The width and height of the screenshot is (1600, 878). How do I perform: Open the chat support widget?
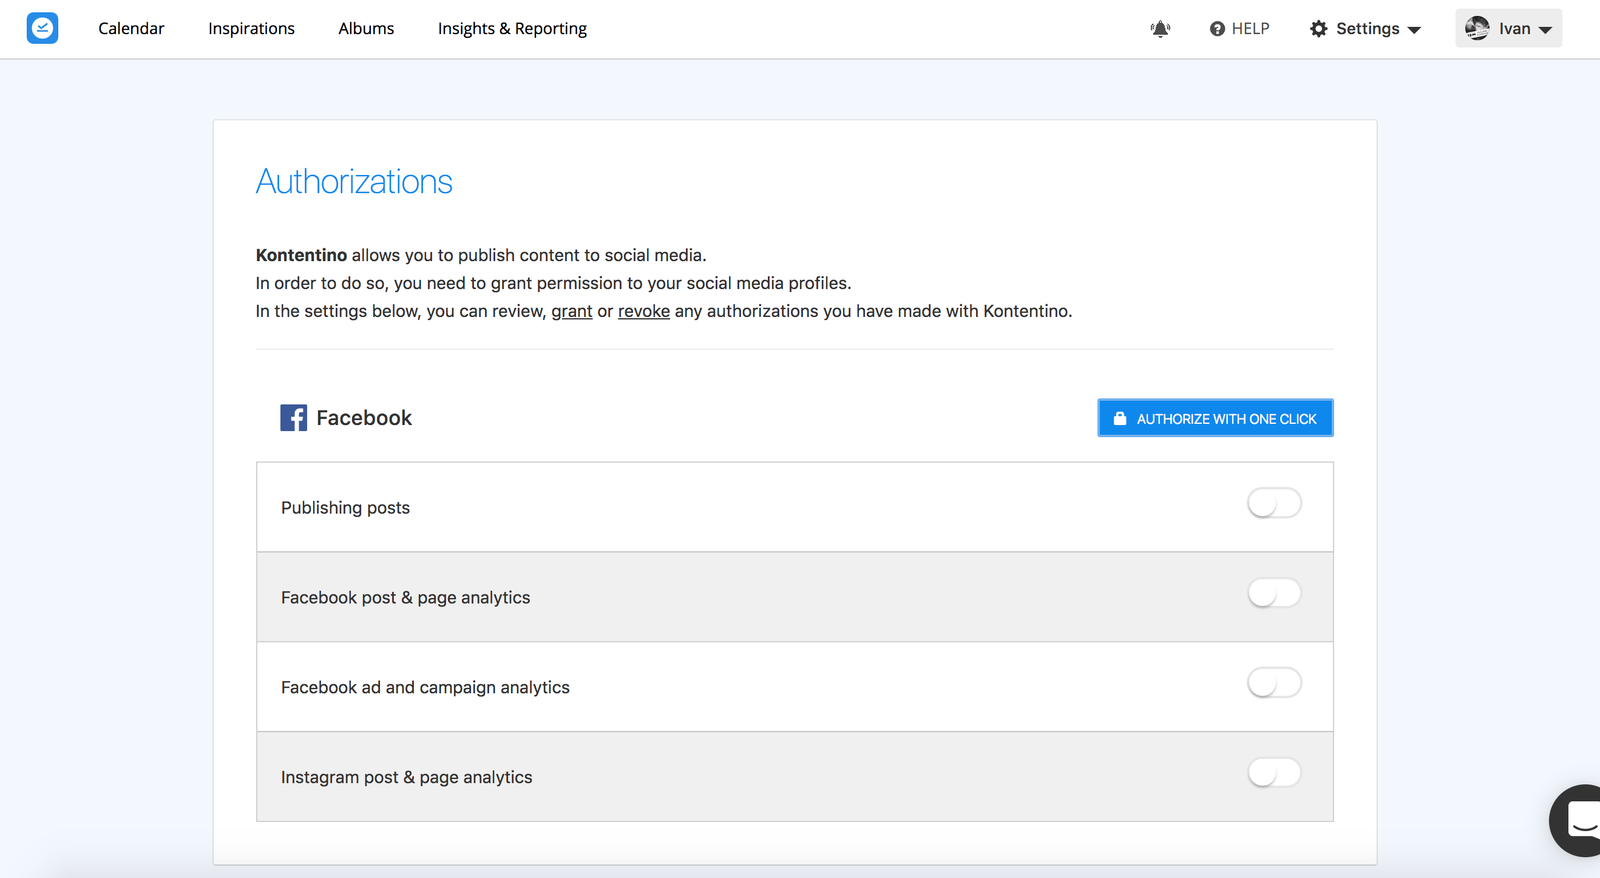point(1580,820)
